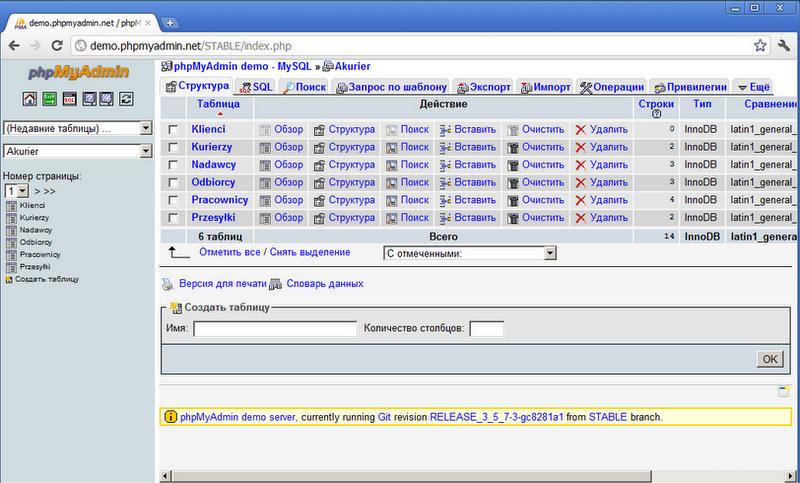800x483 pixels.
Task: Tick the checkbox for the Odbiorcy table
Action: (x=173, y=183)
